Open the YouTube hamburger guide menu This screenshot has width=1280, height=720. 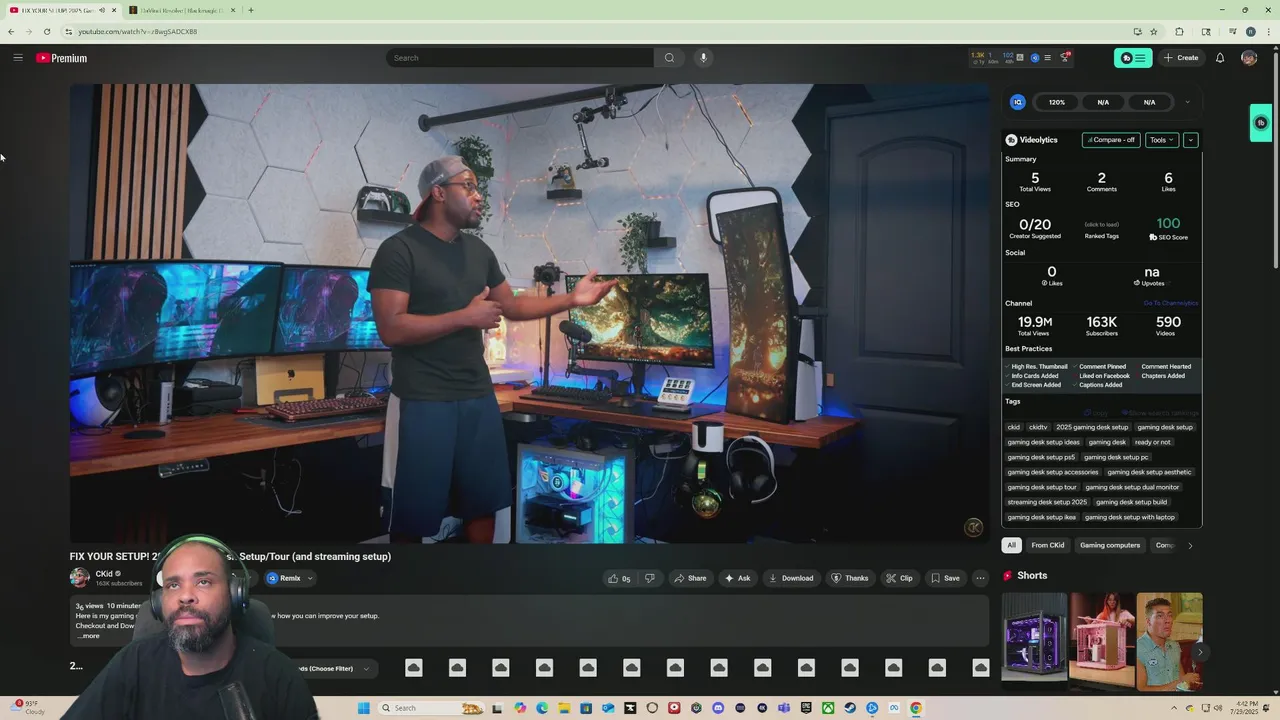pos(18,58)
